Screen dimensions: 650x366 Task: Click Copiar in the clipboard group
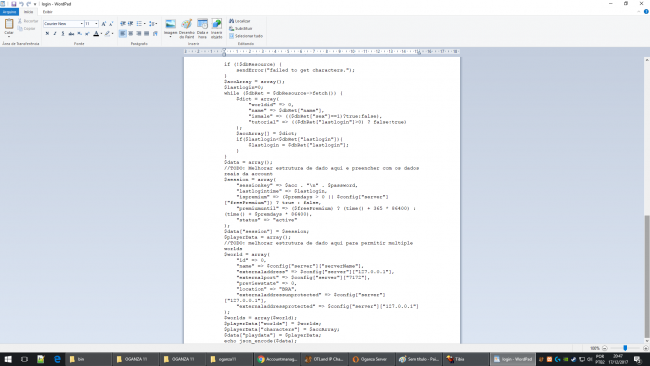[x=27, y=29]
